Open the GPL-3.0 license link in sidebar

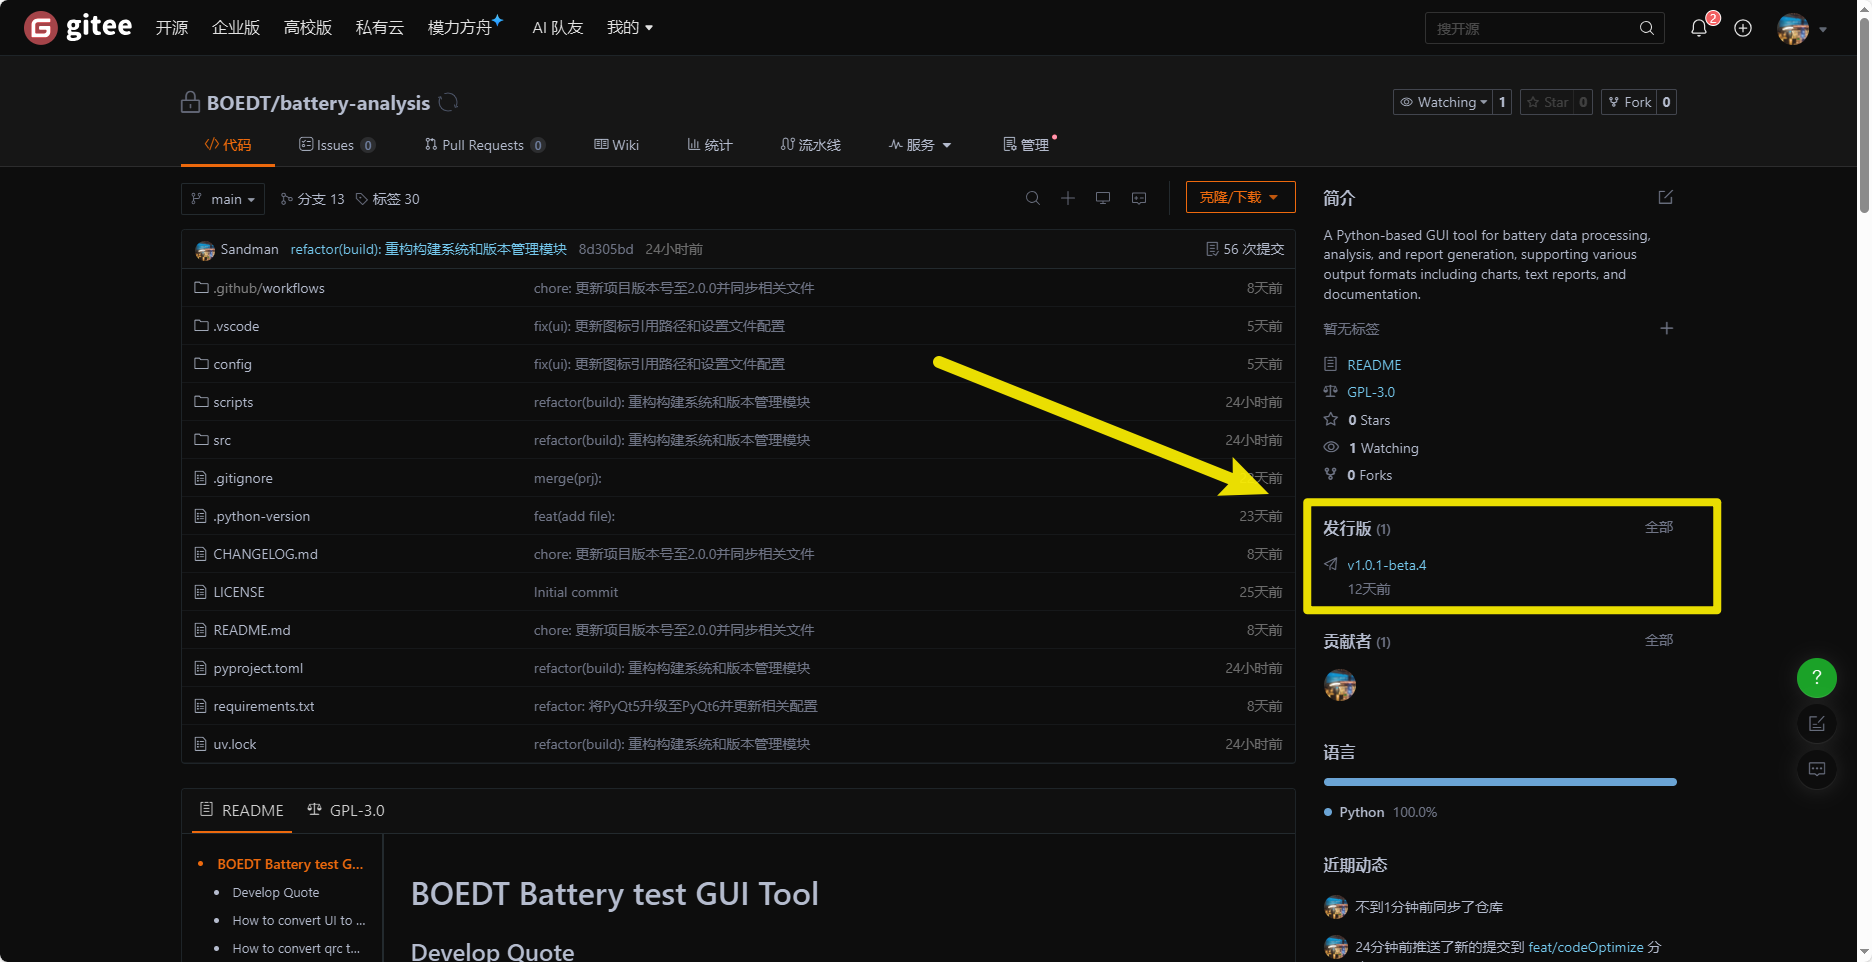tap(1371, 392)
